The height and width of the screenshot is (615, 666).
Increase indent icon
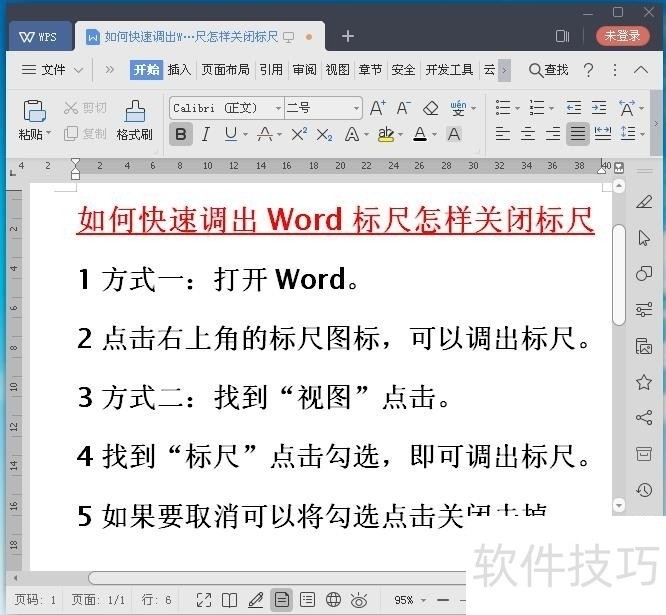(x=599, y=108)
